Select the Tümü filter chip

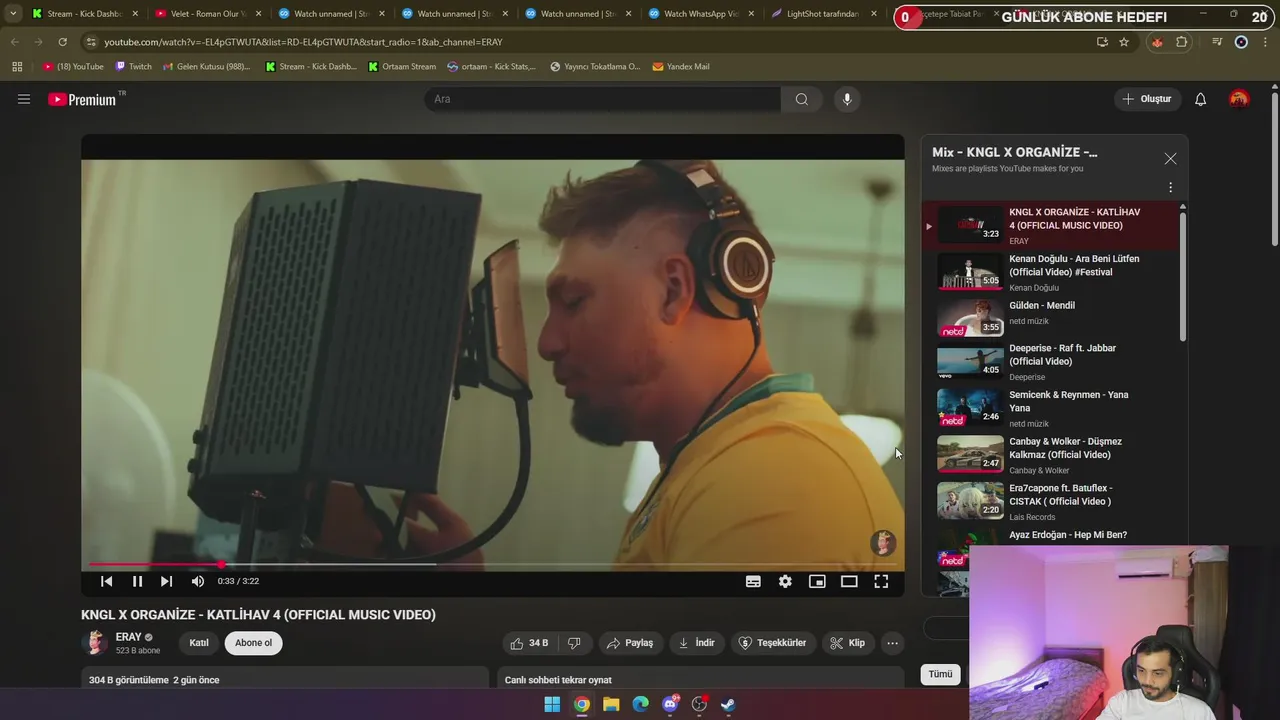(x=940, y=674)
